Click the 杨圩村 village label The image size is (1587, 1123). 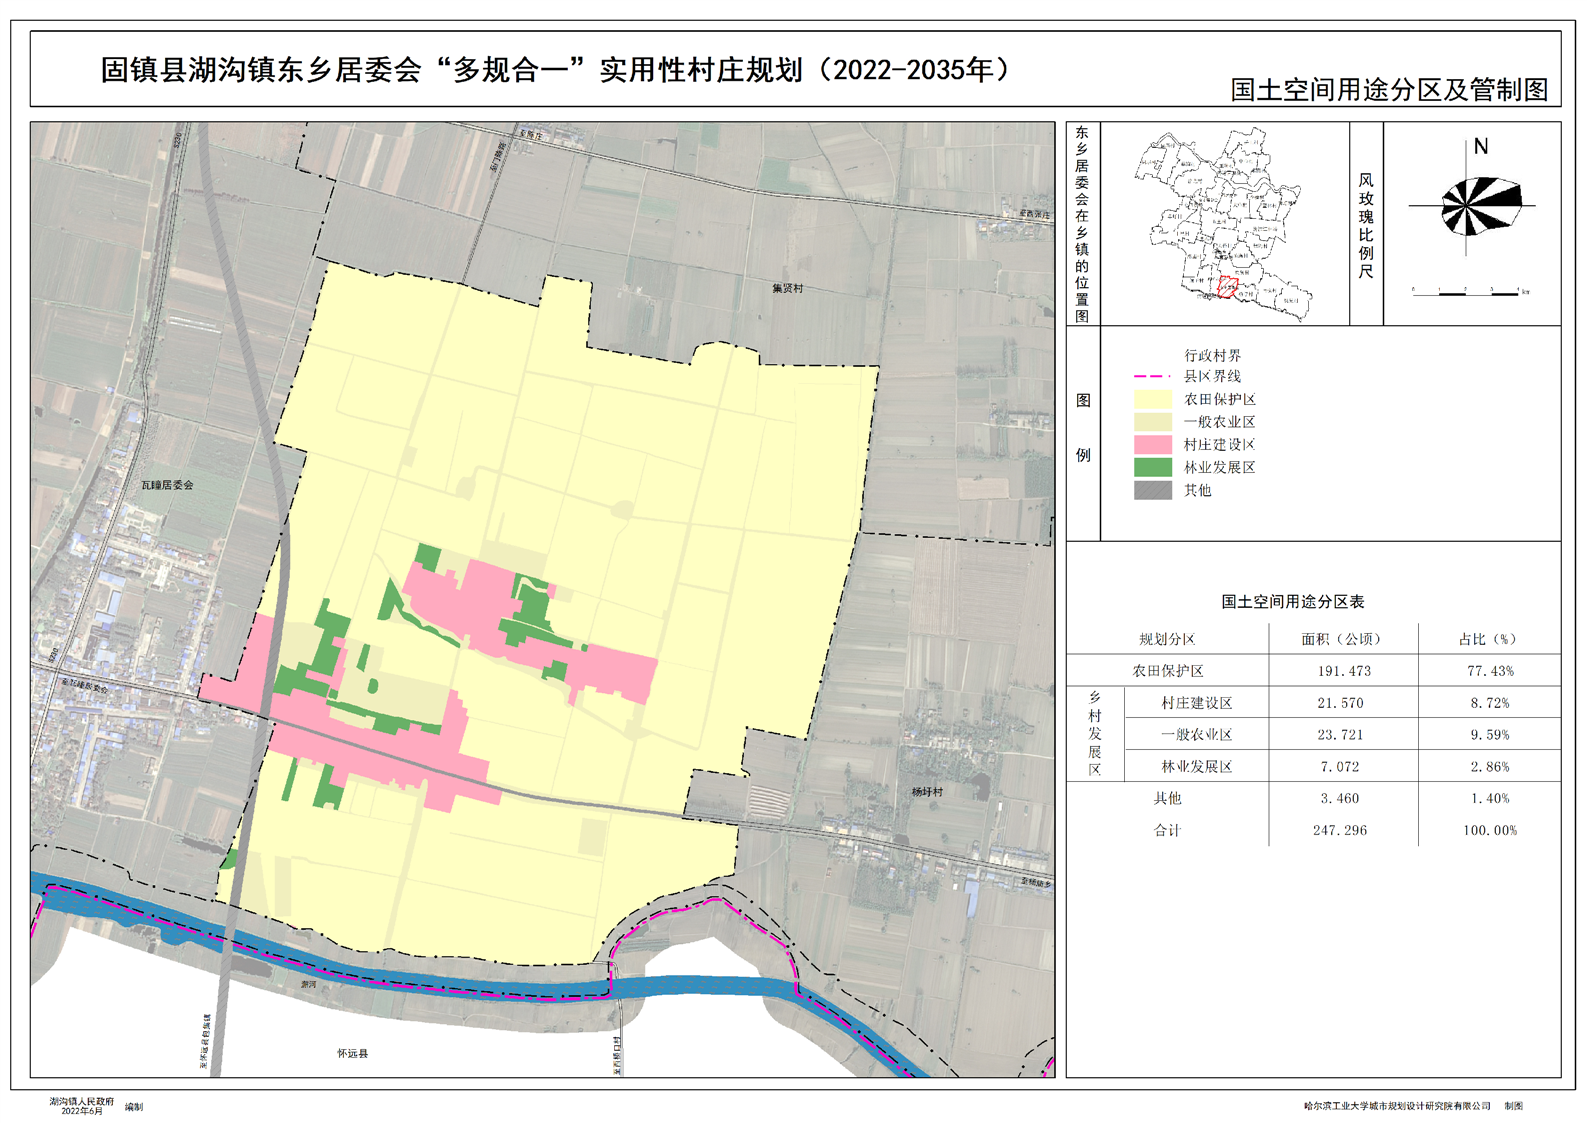[927, 792]
